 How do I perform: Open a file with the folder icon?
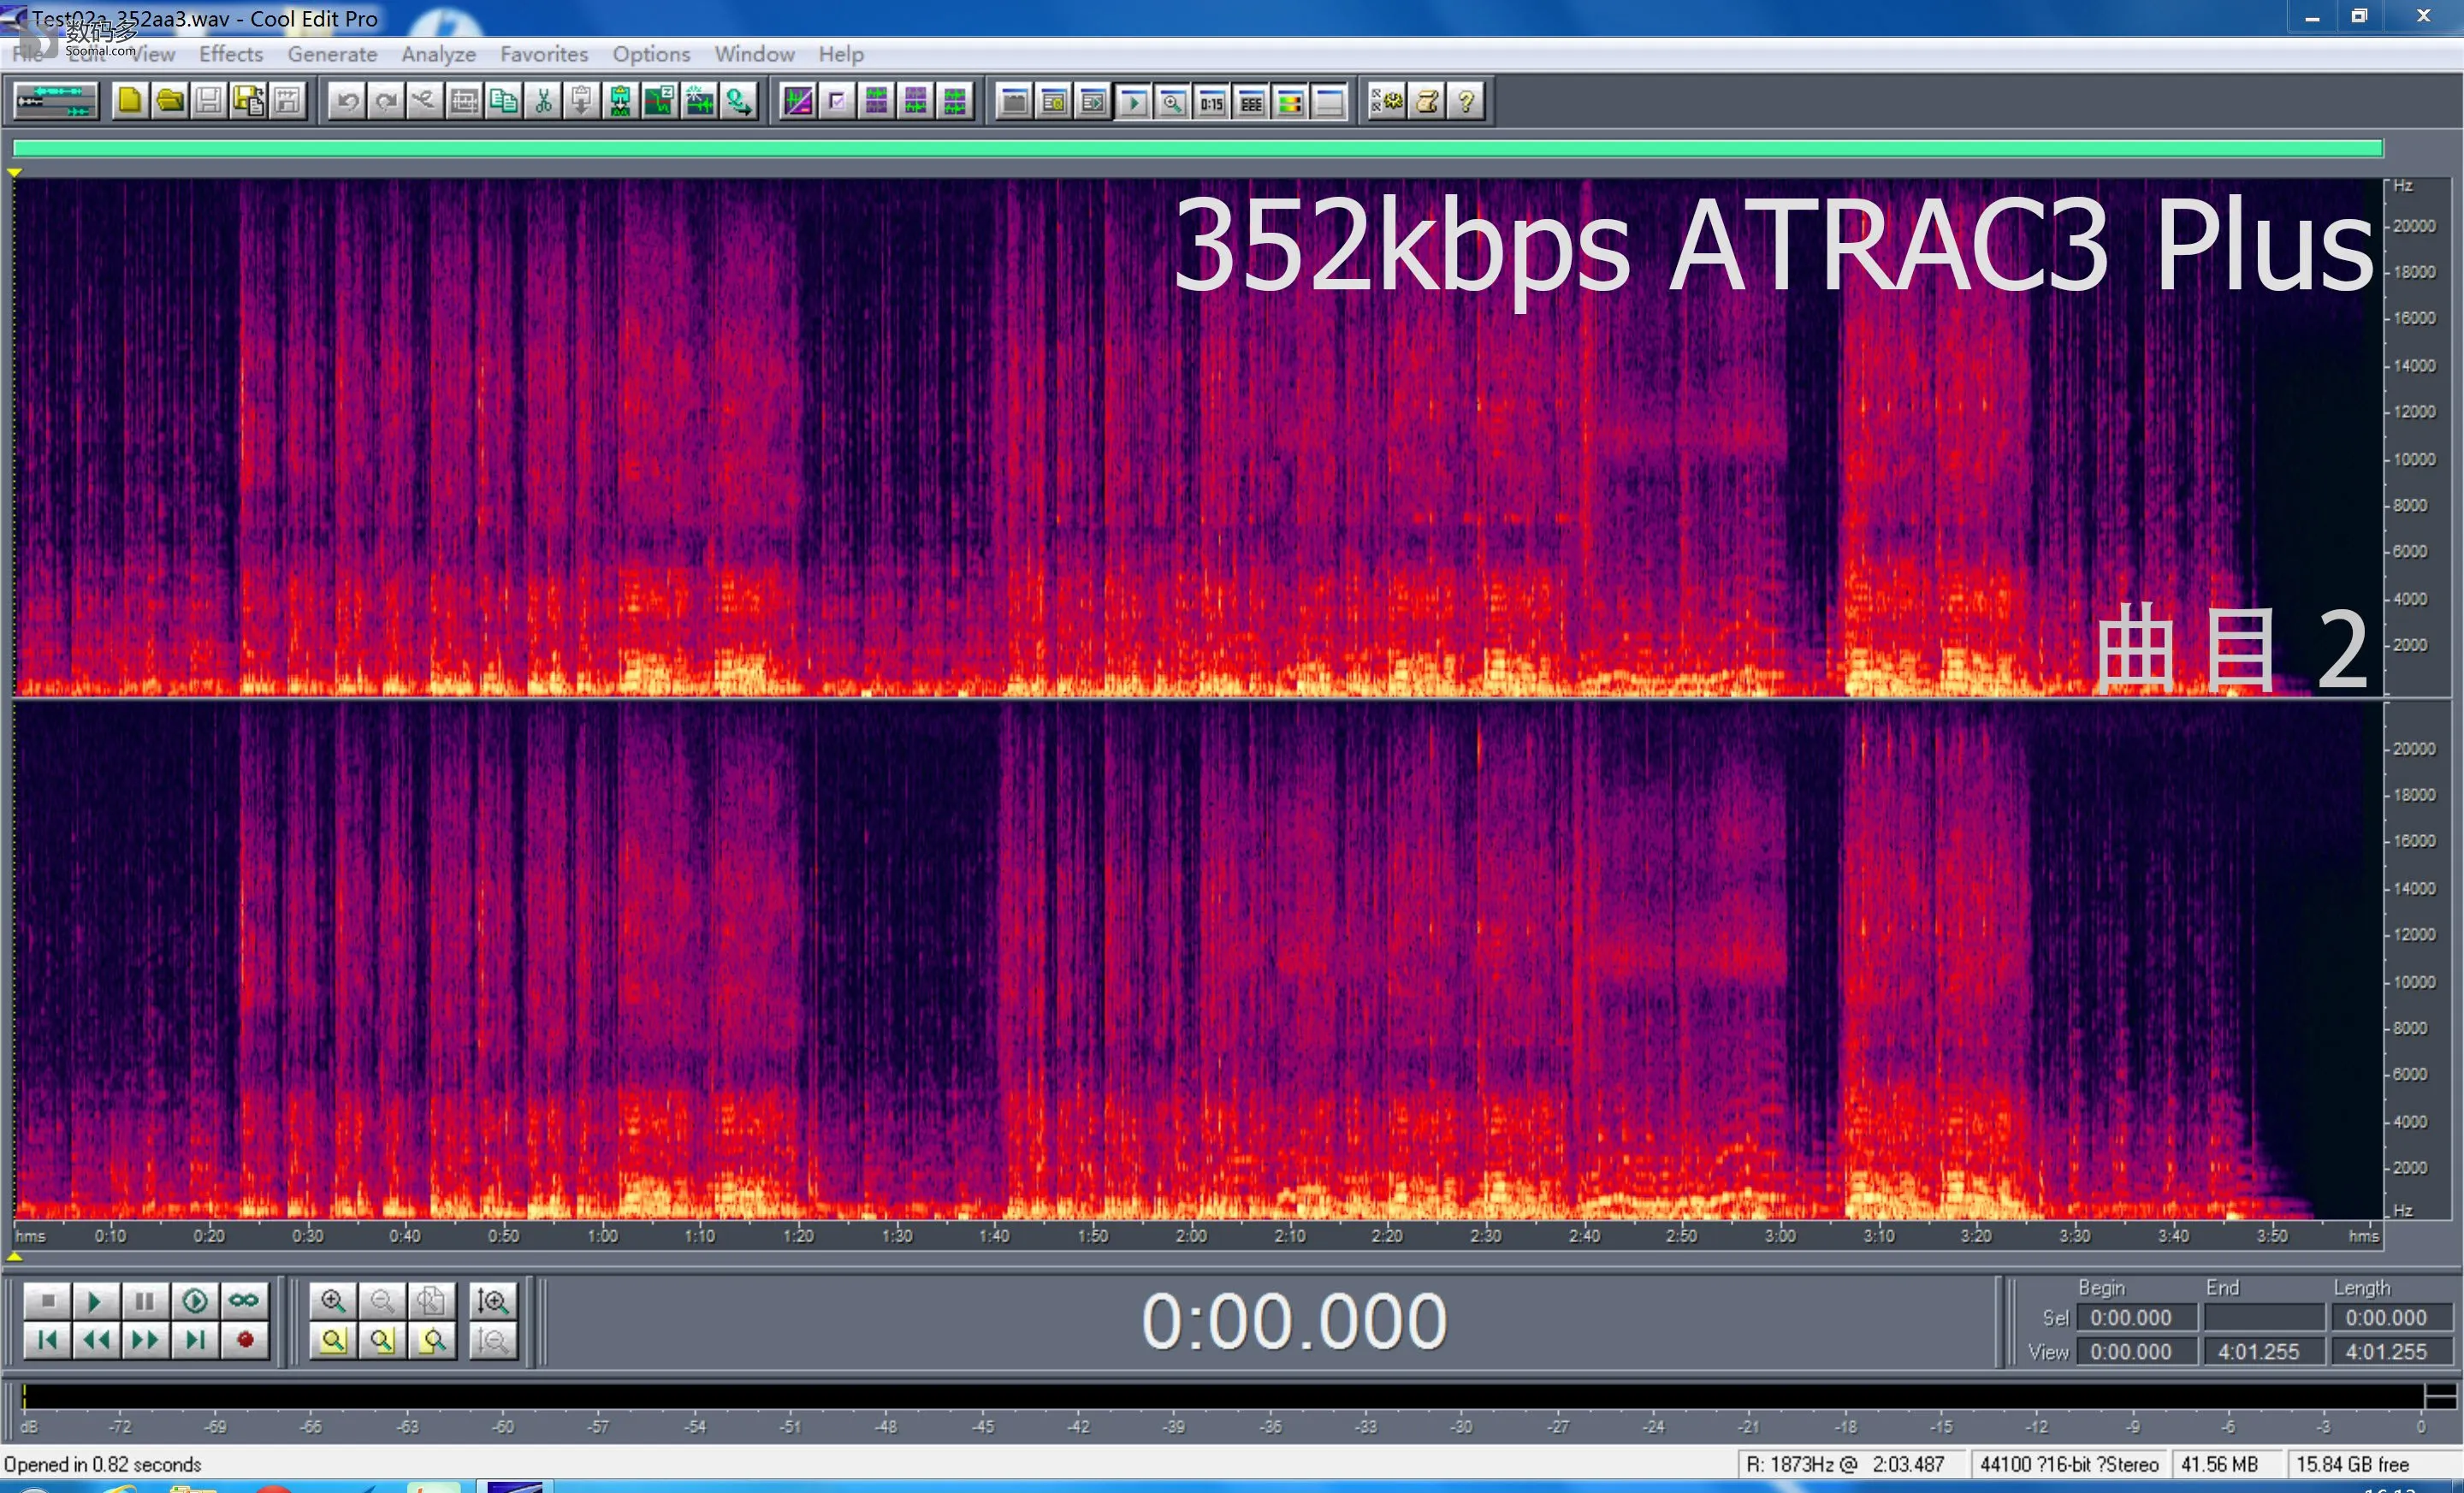point(170,101)
